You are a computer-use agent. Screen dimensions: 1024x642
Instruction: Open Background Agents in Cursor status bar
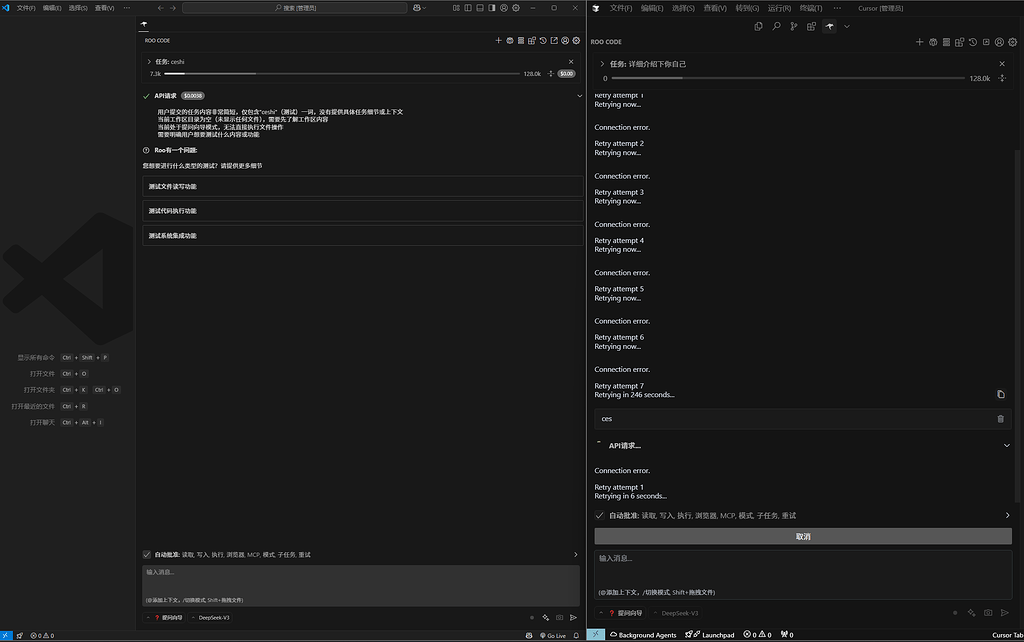tap(643, 635)
